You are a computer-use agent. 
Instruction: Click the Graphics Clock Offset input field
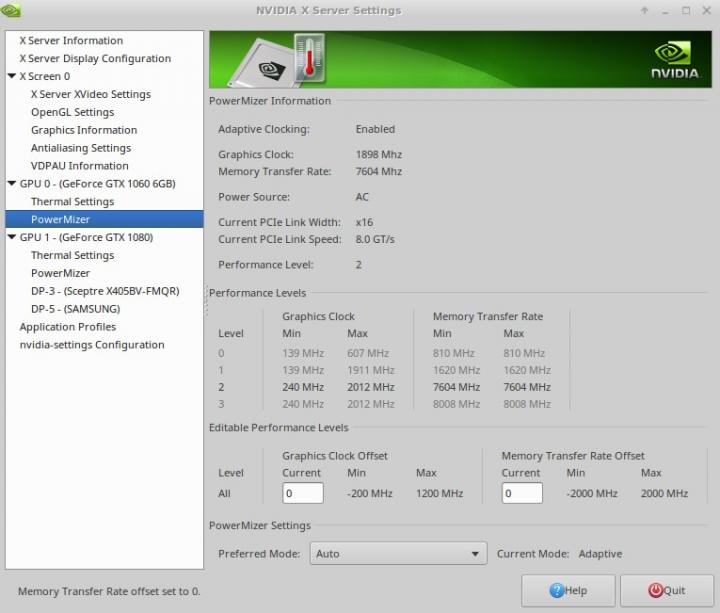(303, 493)
